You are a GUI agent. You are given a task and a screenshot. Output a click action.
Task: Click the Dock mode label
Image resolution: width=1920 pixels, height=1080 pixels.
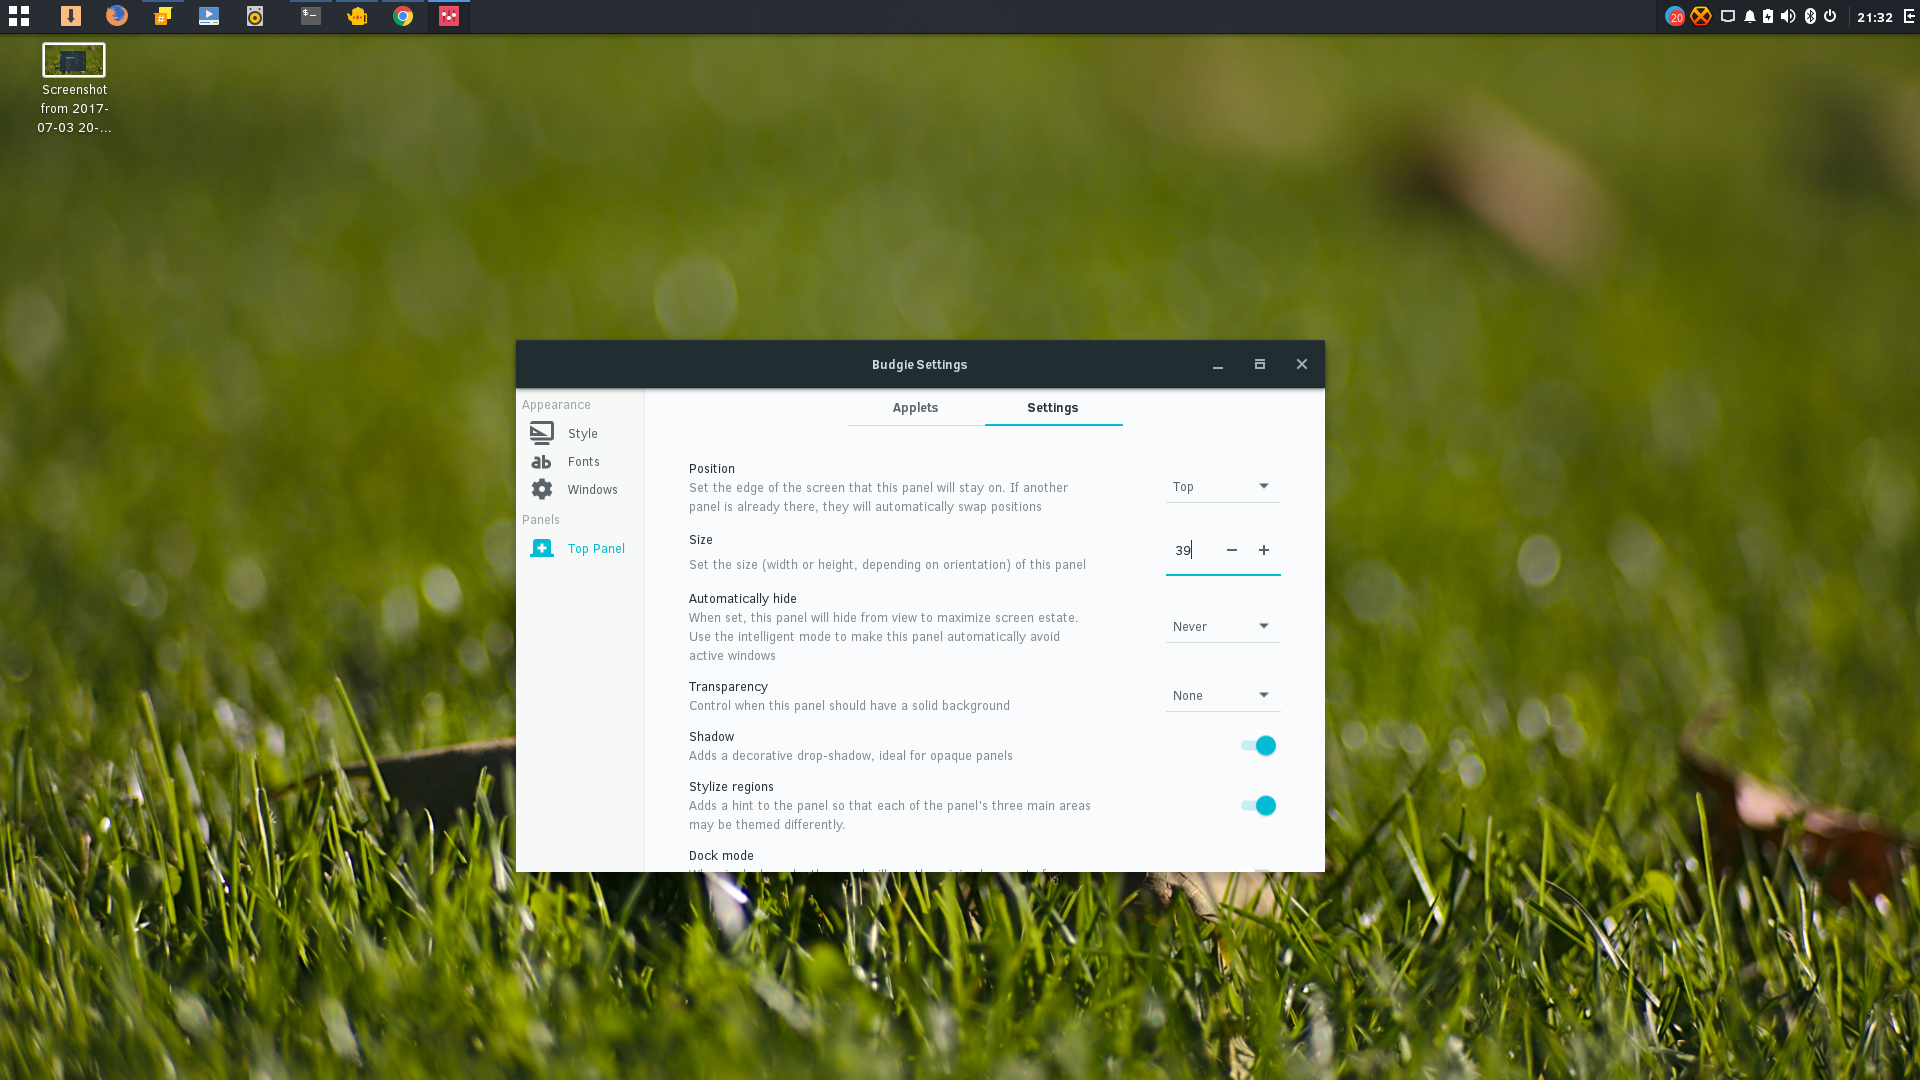pyautogui.click(x=721, y=855)
